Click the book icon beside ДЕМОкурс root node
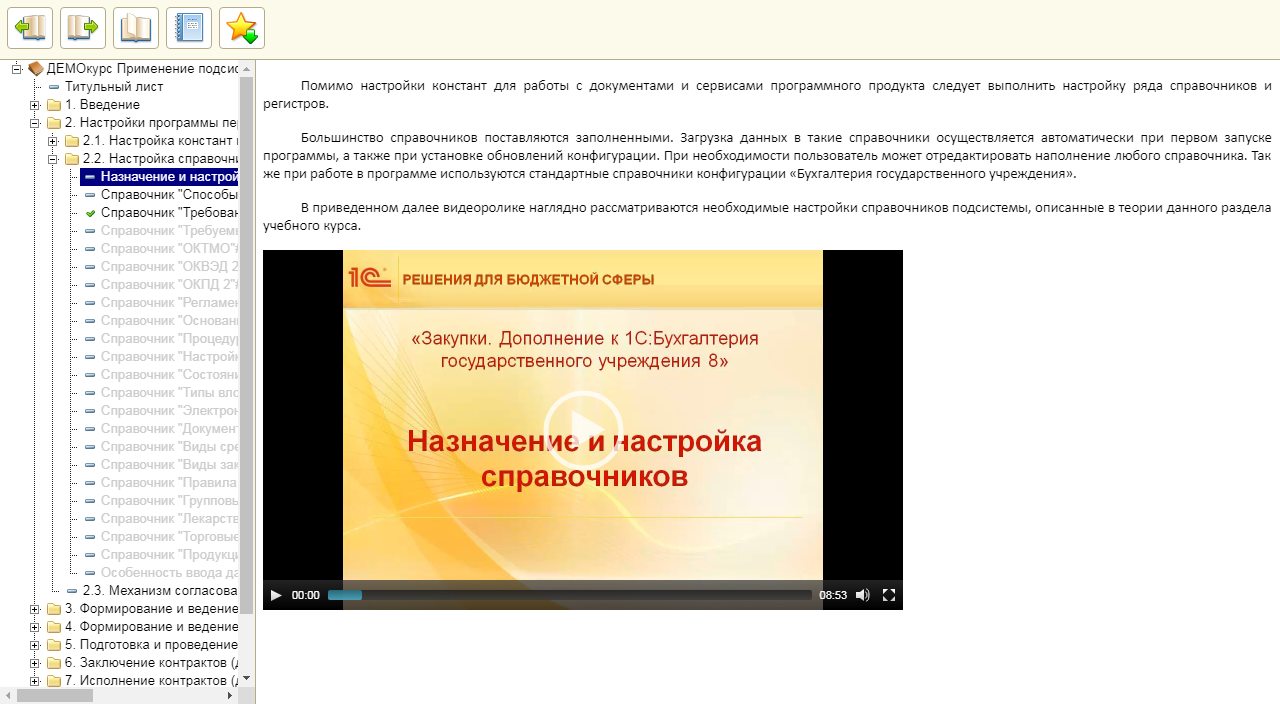The height and width of the screenshot is (704, 1280). coord(36,69)
